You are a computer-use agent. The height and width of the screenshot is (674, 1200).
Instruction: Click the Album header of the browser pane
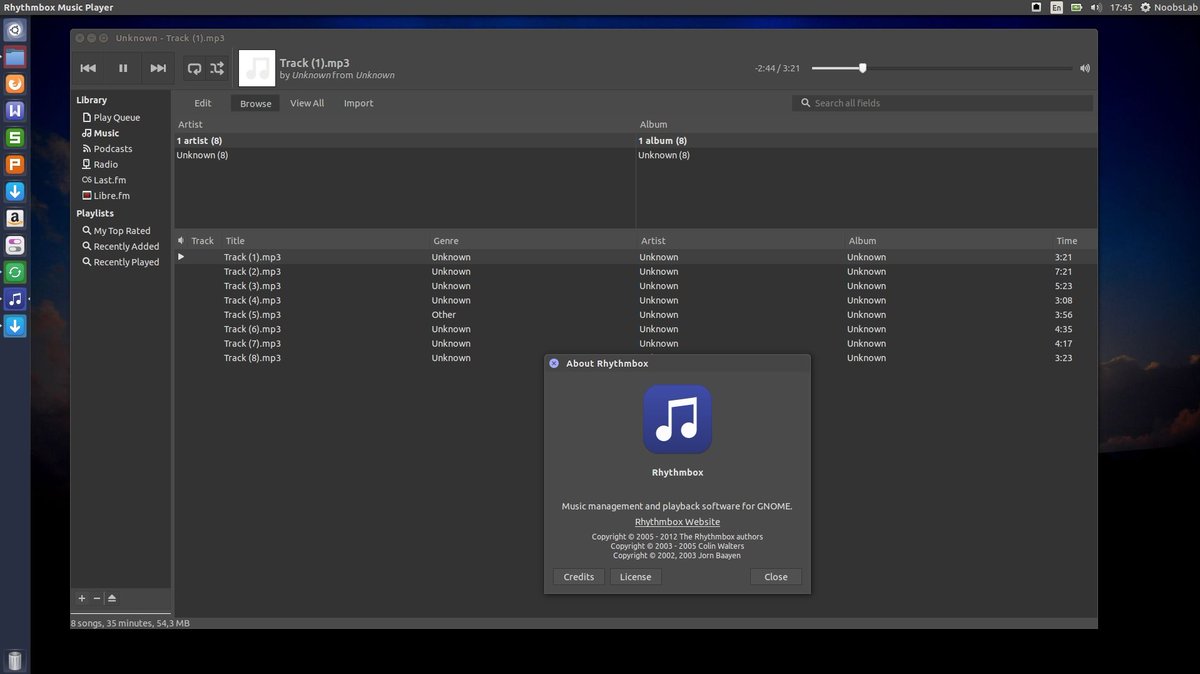(x=866, y=125)
